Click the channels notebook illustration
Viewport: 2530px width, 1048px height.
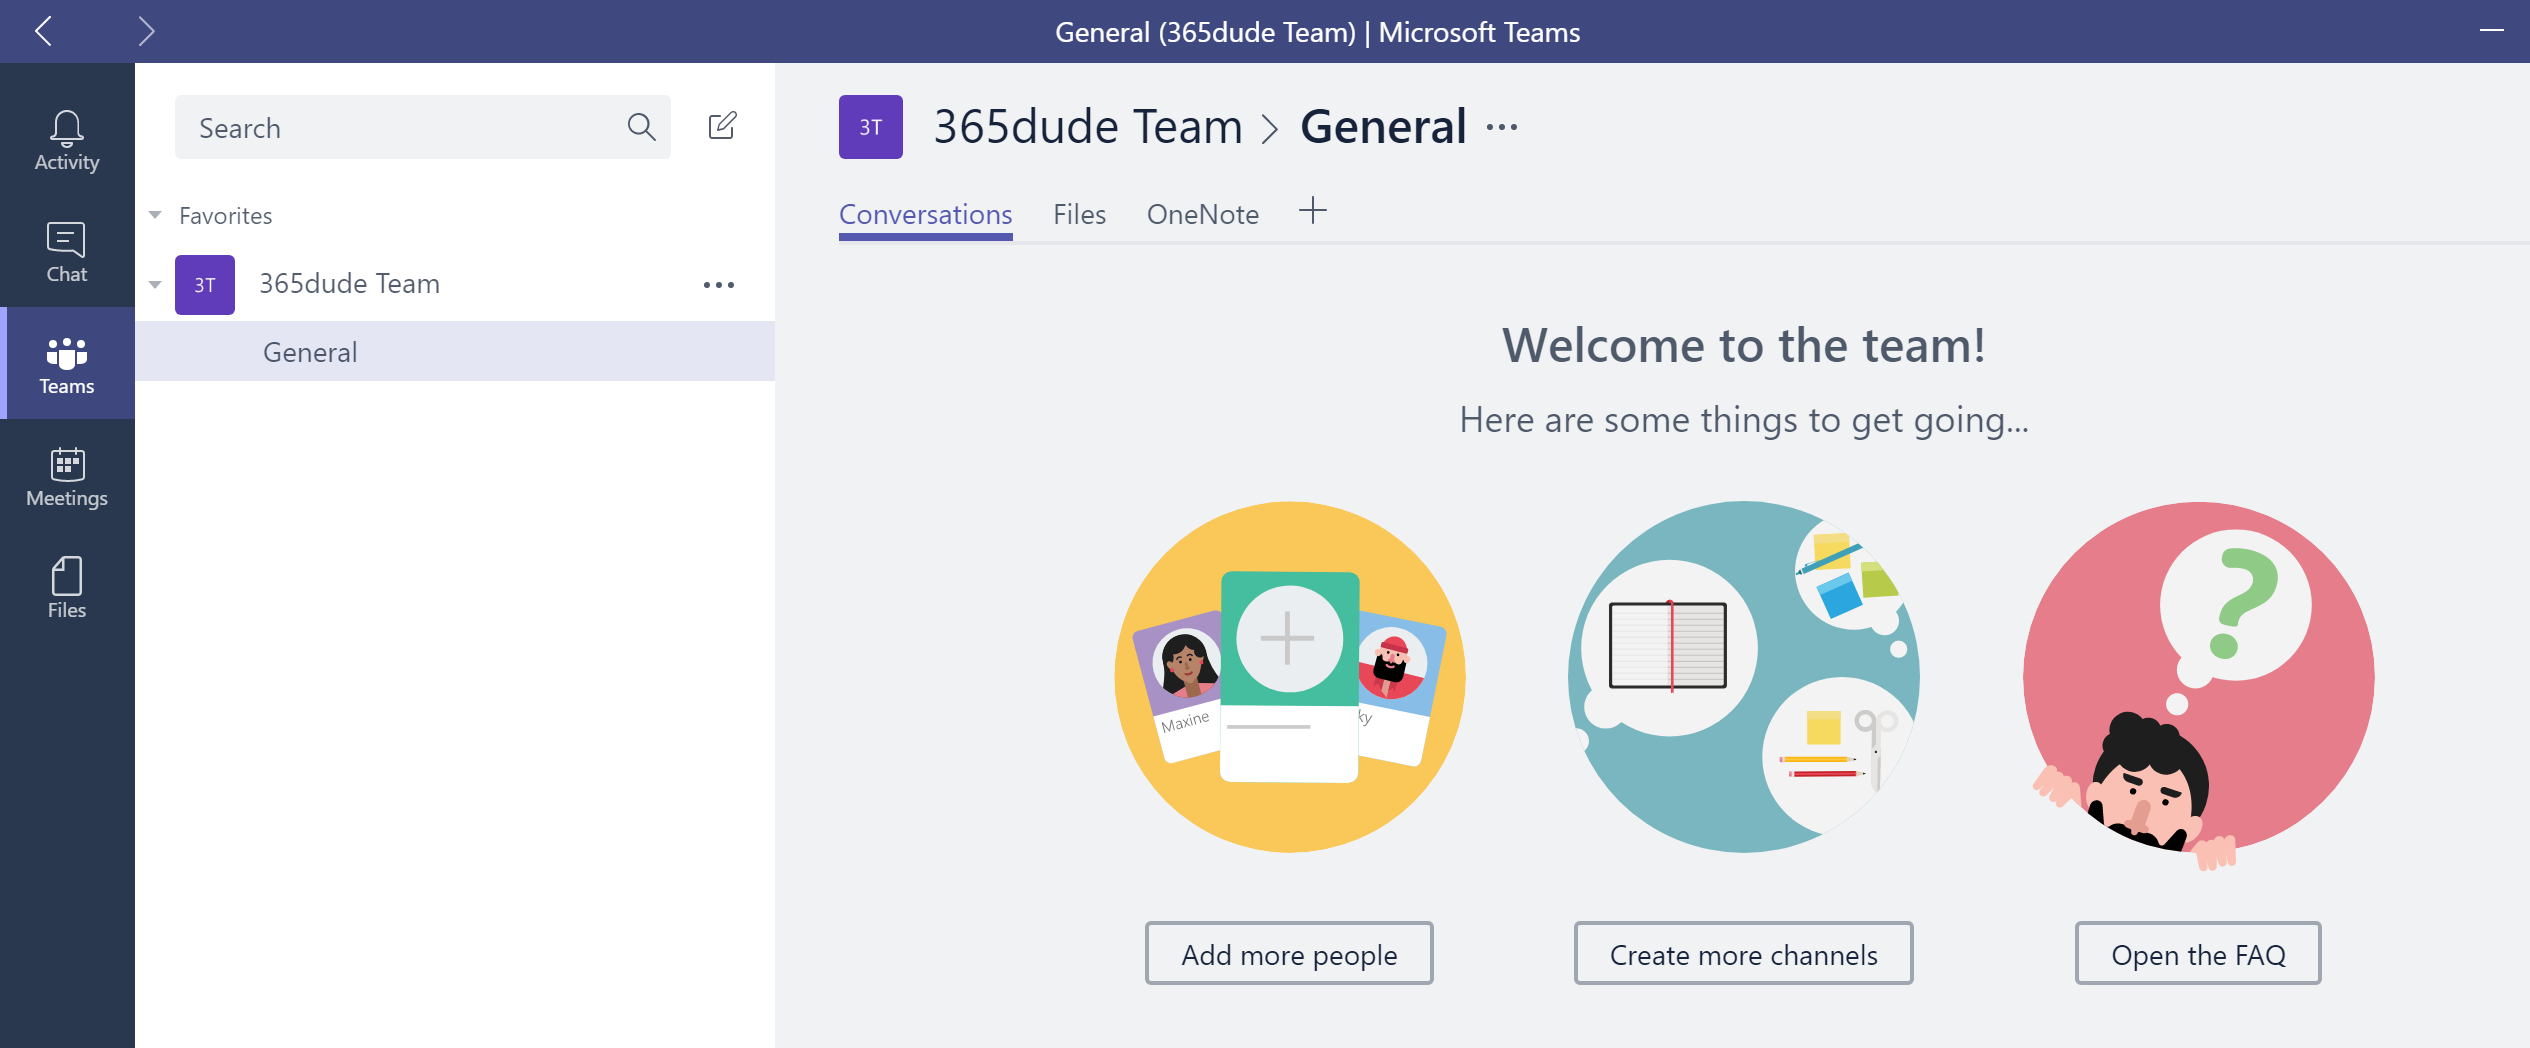pyautogui.click(x=1743, y=677)
